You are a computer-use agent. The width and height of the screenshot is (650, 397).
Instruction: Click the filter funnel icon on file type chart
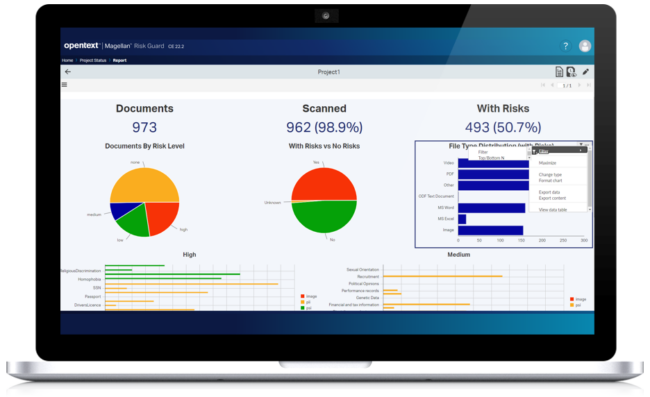click(x=581, y=144)
